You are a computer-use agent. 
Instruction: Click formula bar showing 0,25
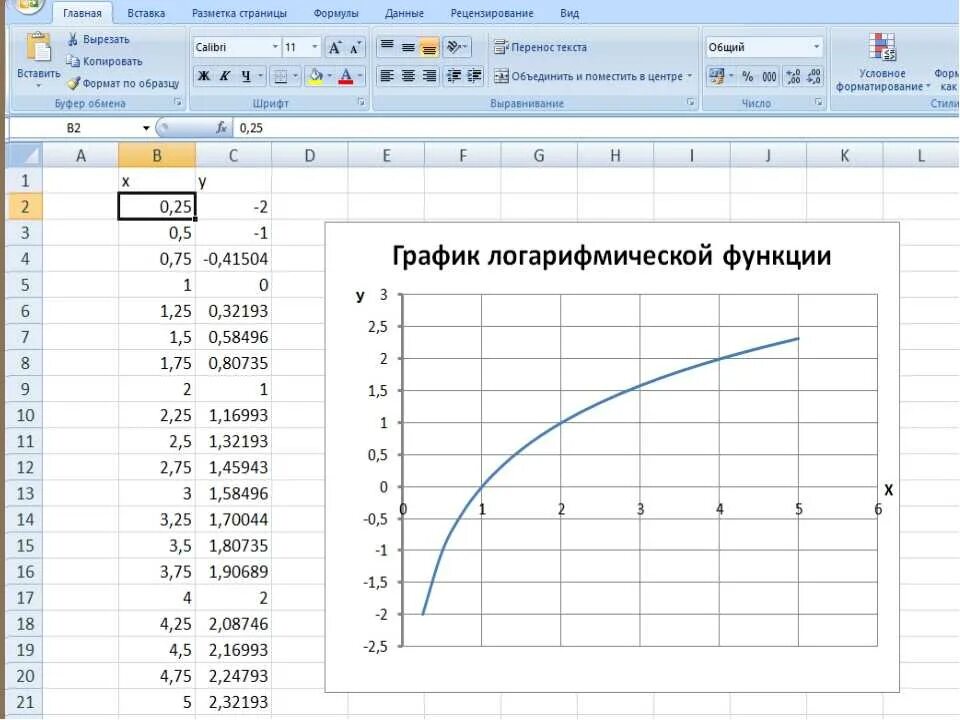click(x=594, y=128)
